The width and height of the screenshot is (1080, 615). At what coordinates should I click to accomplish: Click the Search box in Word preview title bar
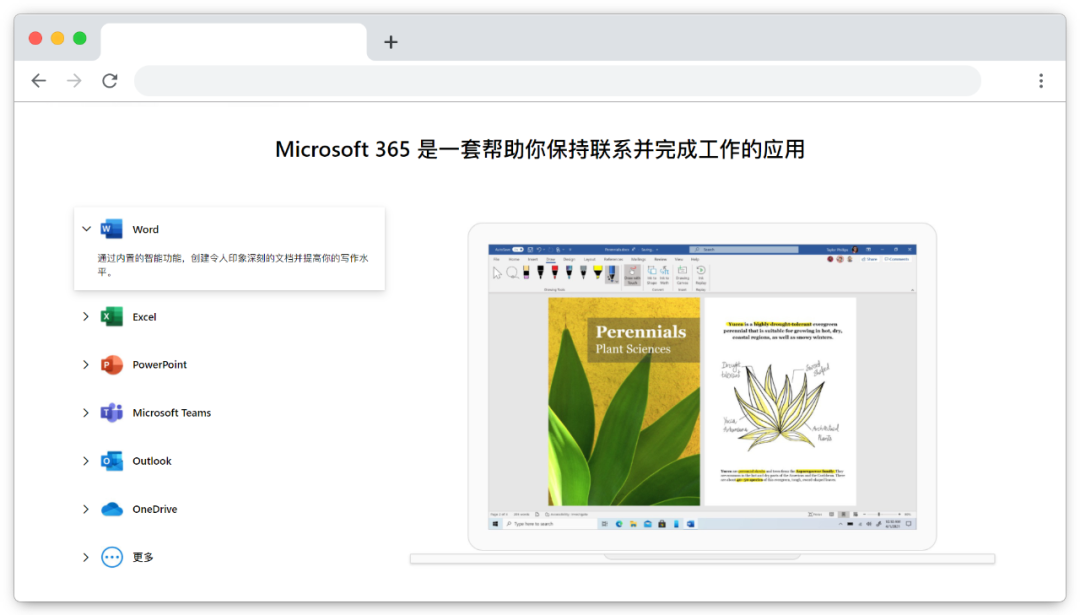[x=744, y=249]
